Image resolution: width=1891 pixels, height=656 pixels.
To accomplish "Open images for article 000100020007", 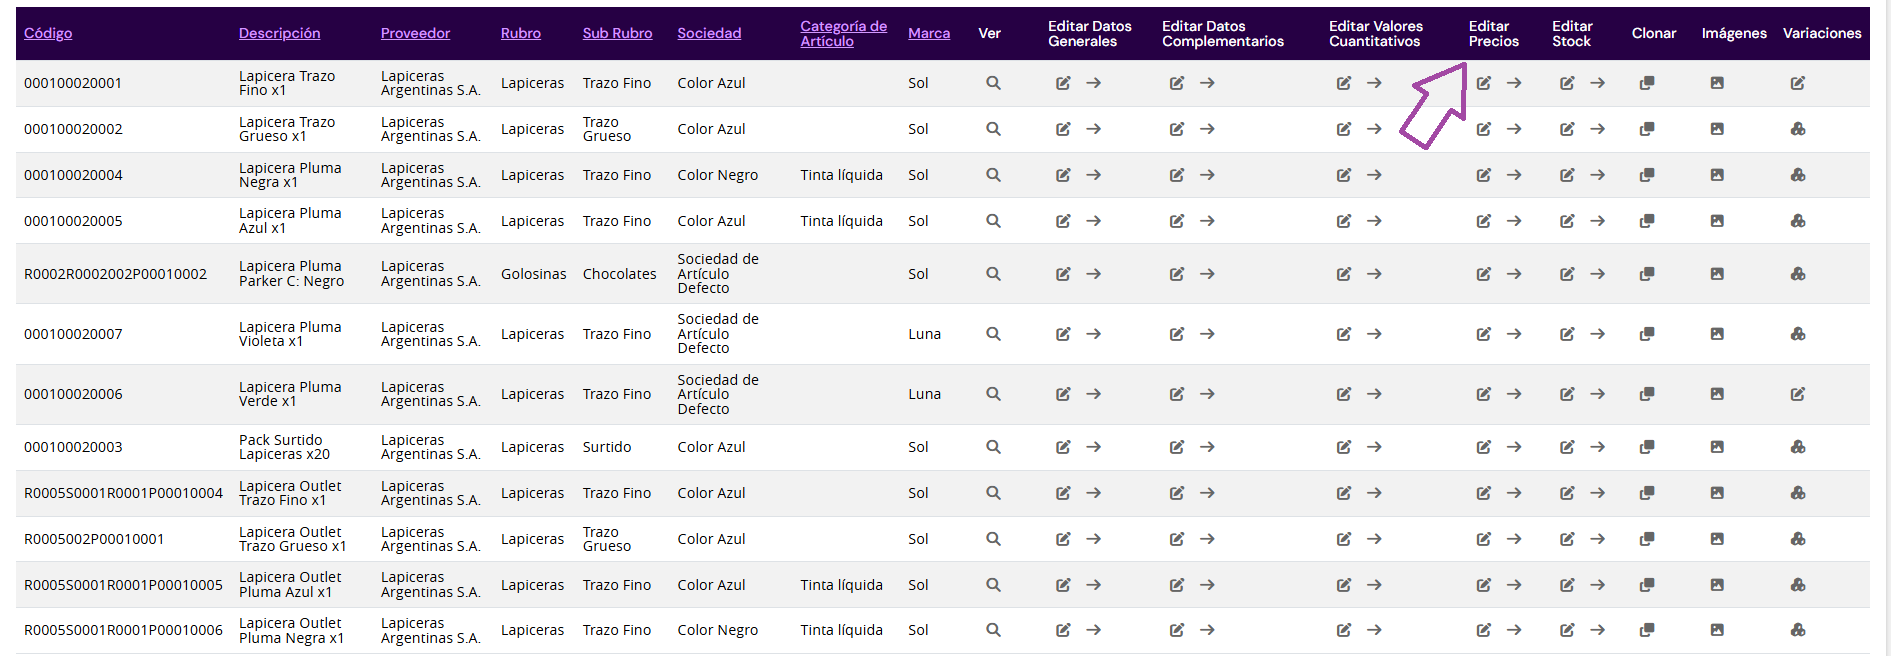I will [x=1717, y=334].
